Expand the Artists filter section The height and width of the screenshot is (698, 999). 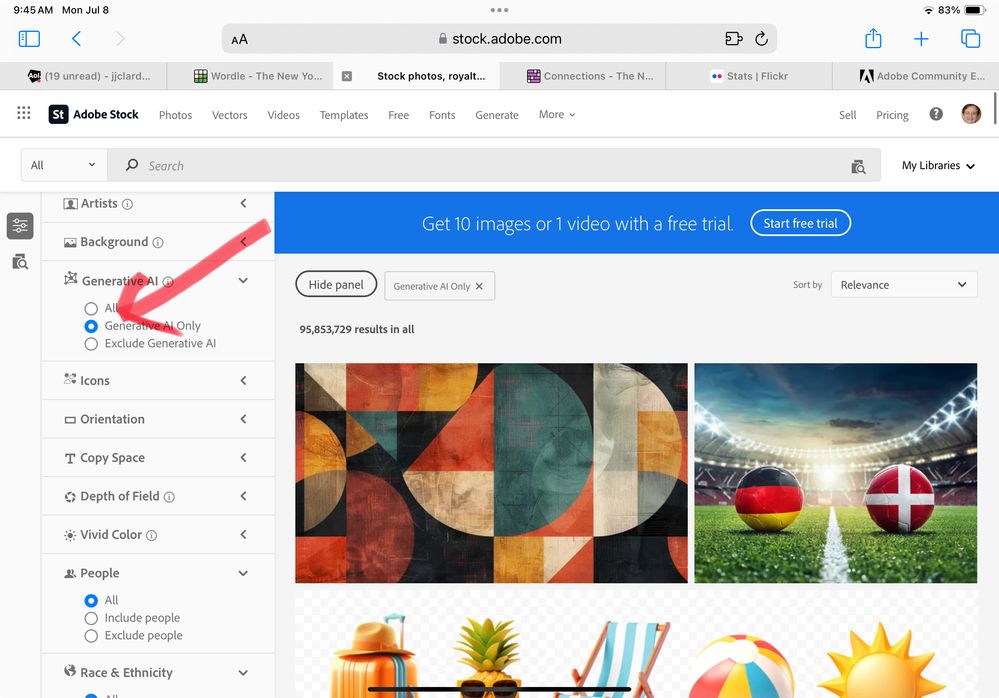(x=243, y=203)
